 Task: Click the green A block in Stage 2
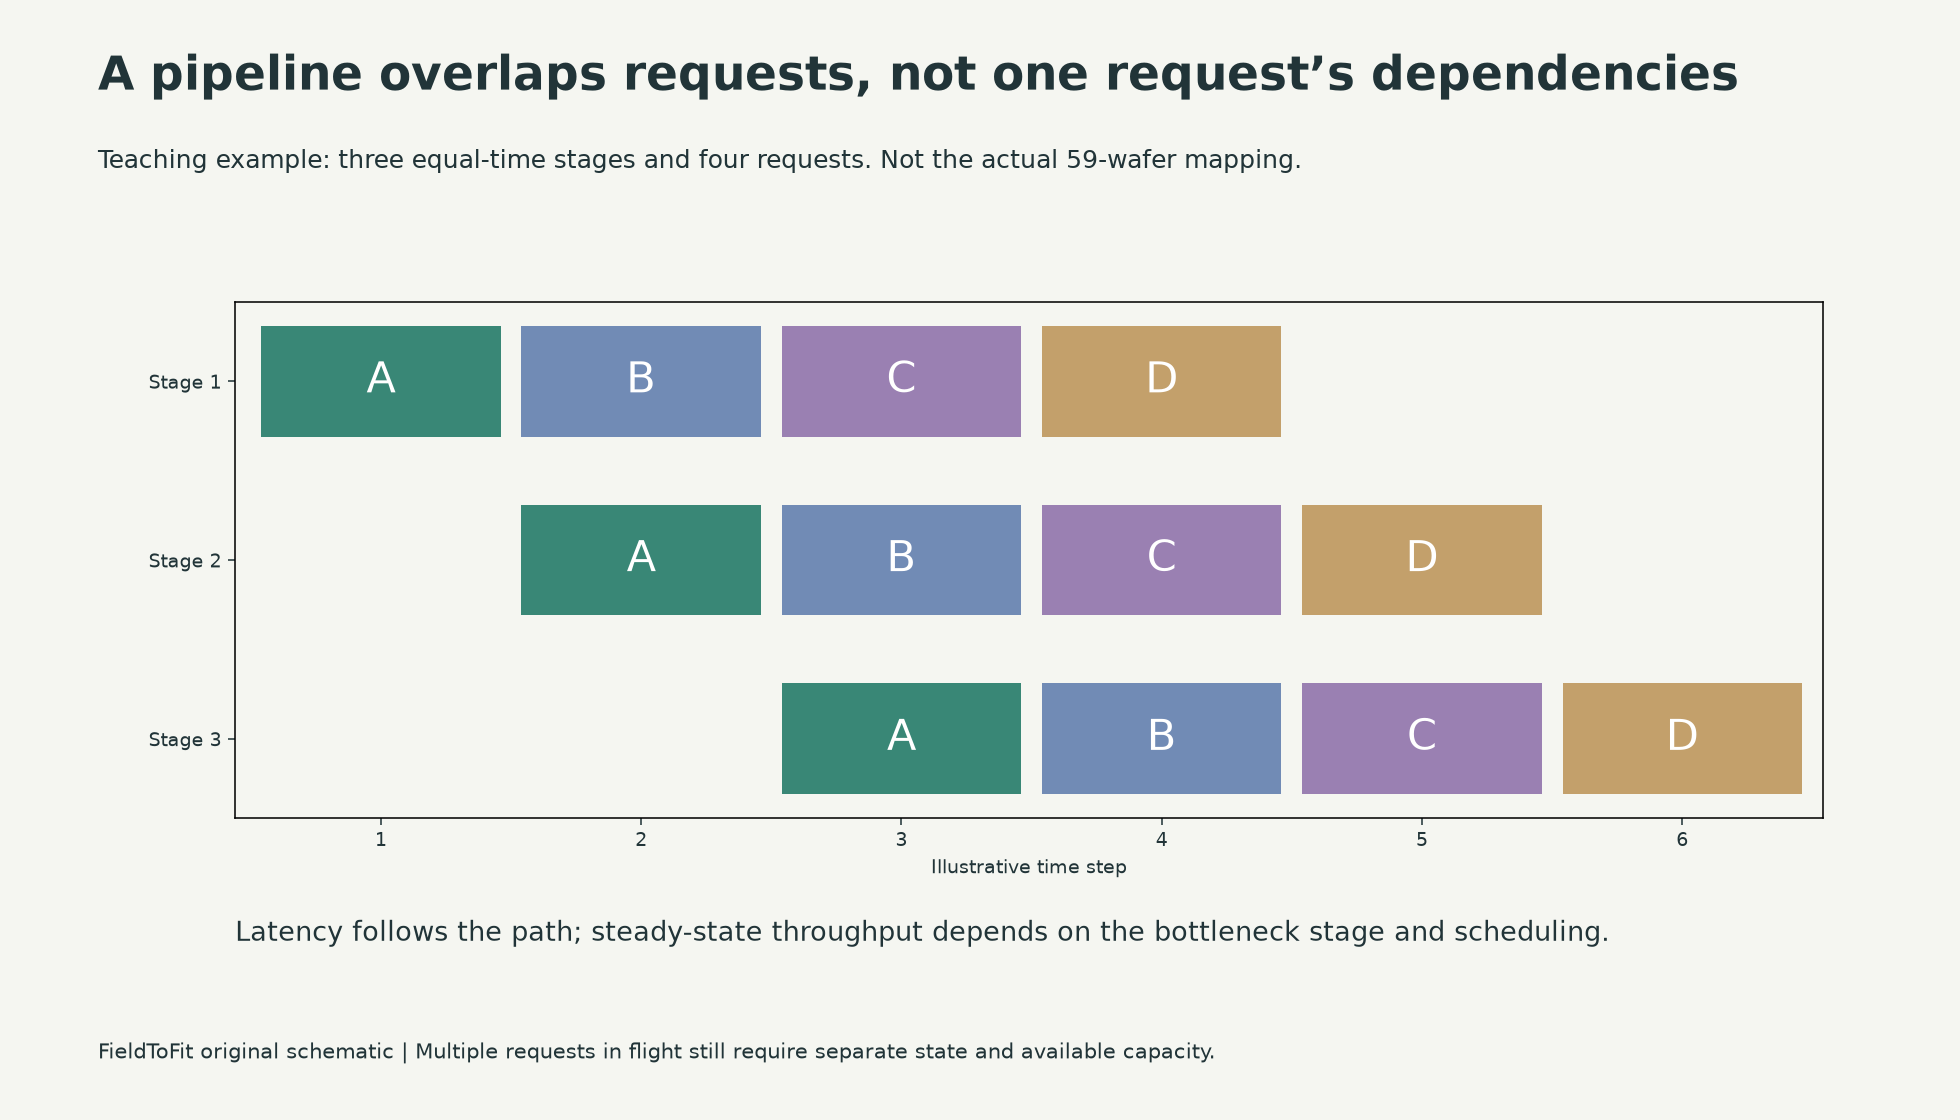tap(641, 560)
